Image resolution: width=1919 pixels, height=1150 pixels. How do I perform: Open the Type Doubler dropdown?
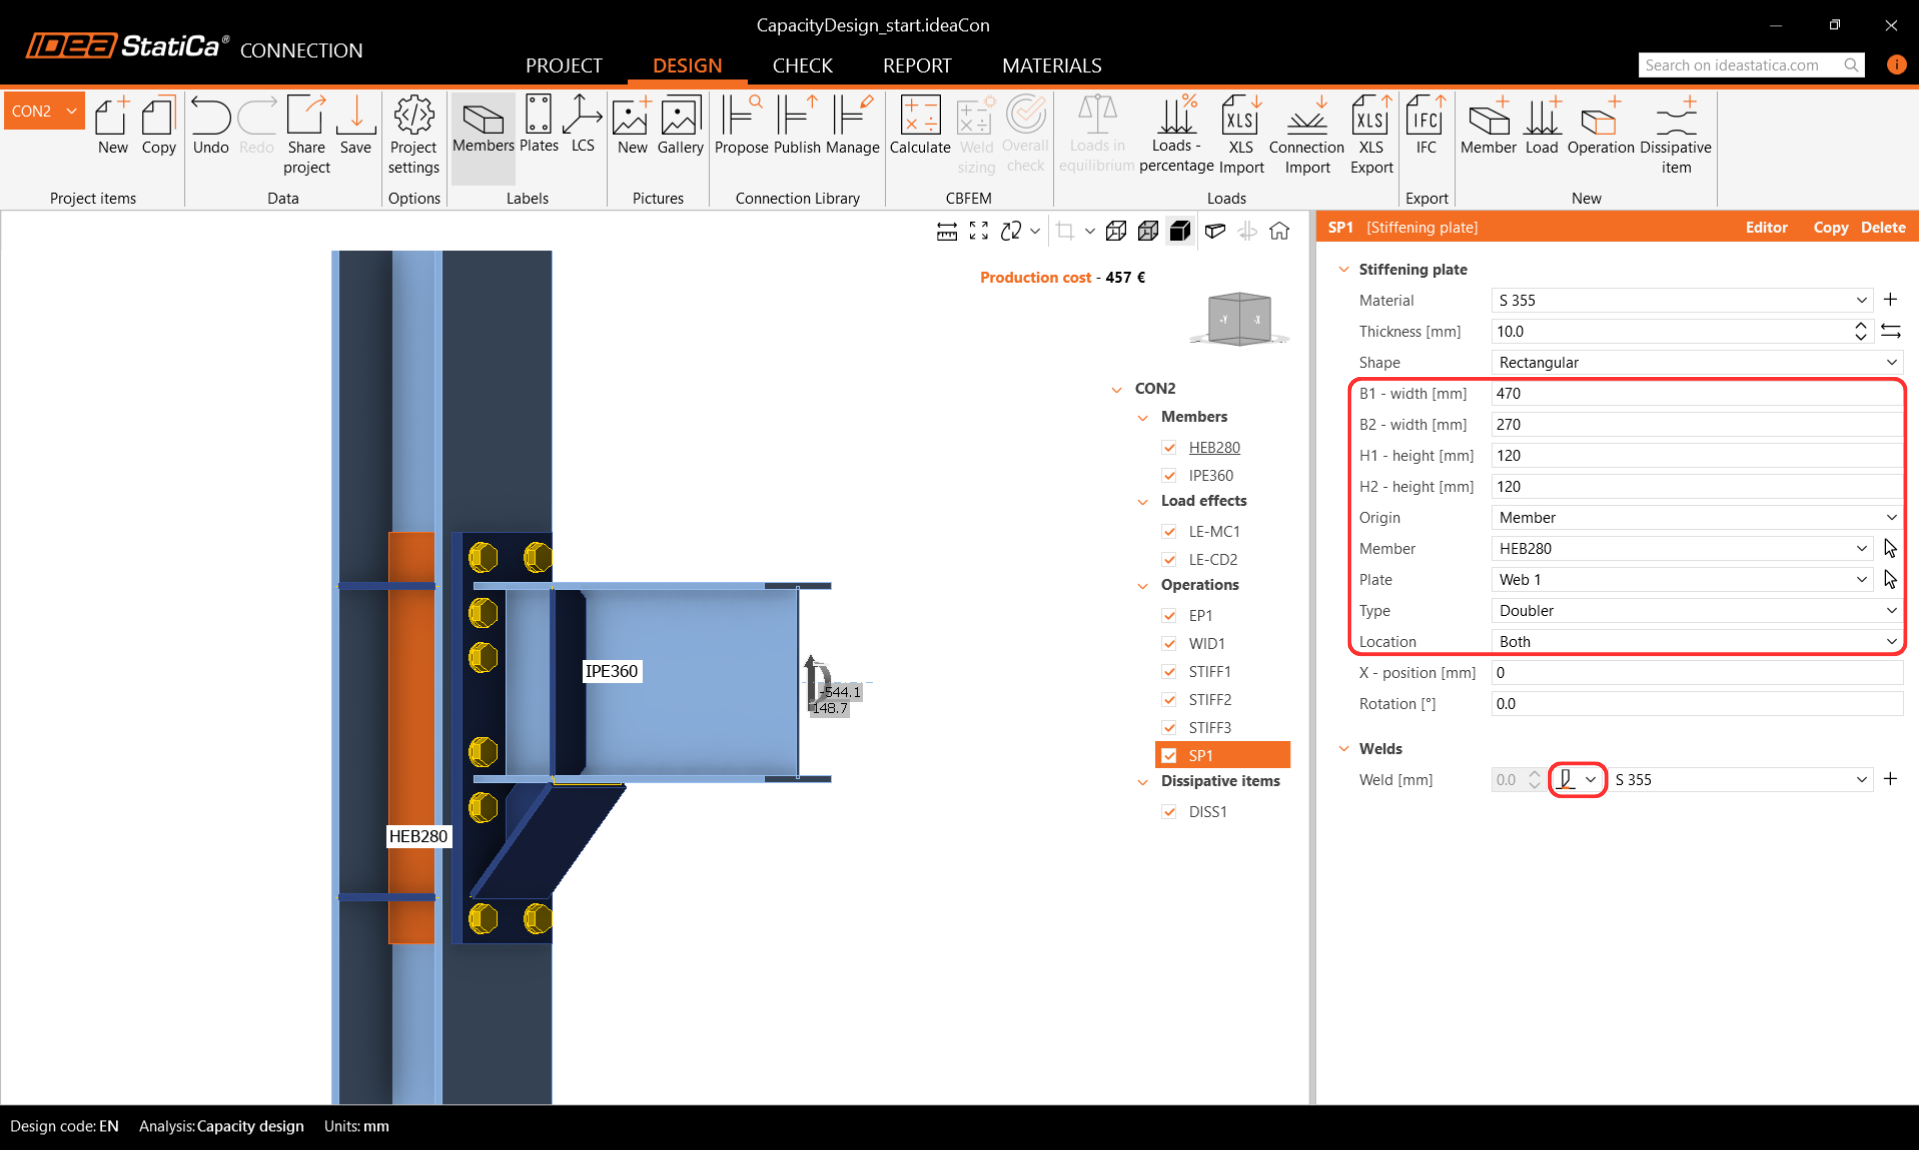tap(1697, 610)
